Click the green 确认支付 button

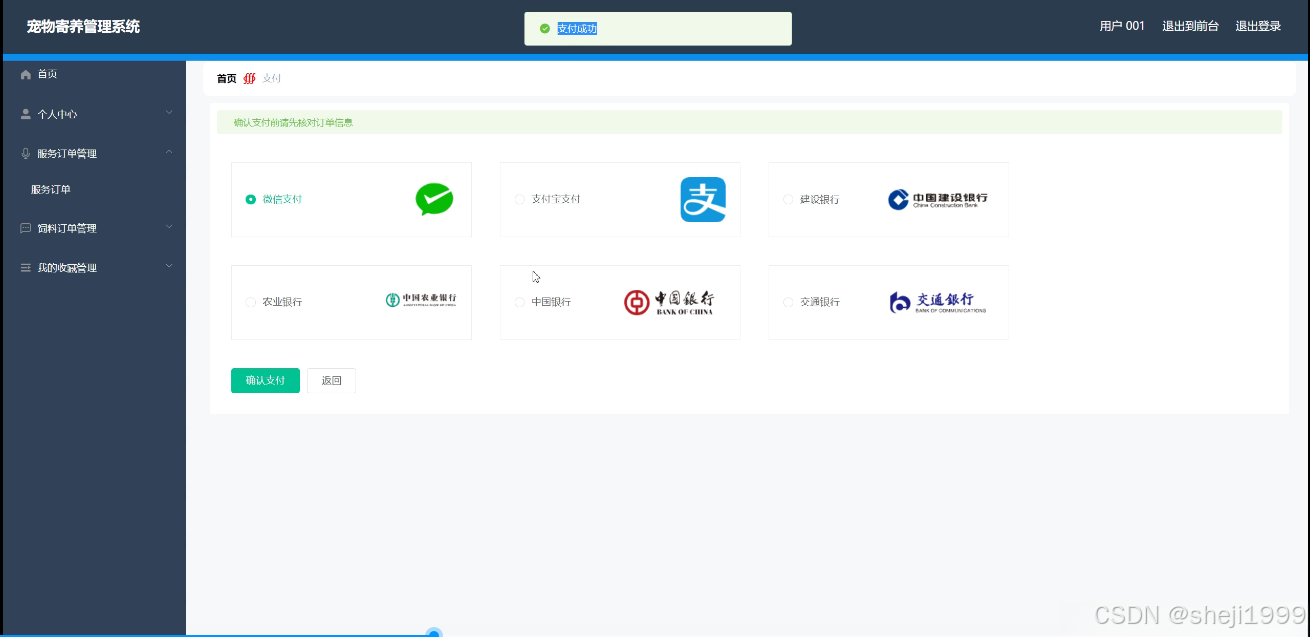pyautogui.click(x=265, y=380)
